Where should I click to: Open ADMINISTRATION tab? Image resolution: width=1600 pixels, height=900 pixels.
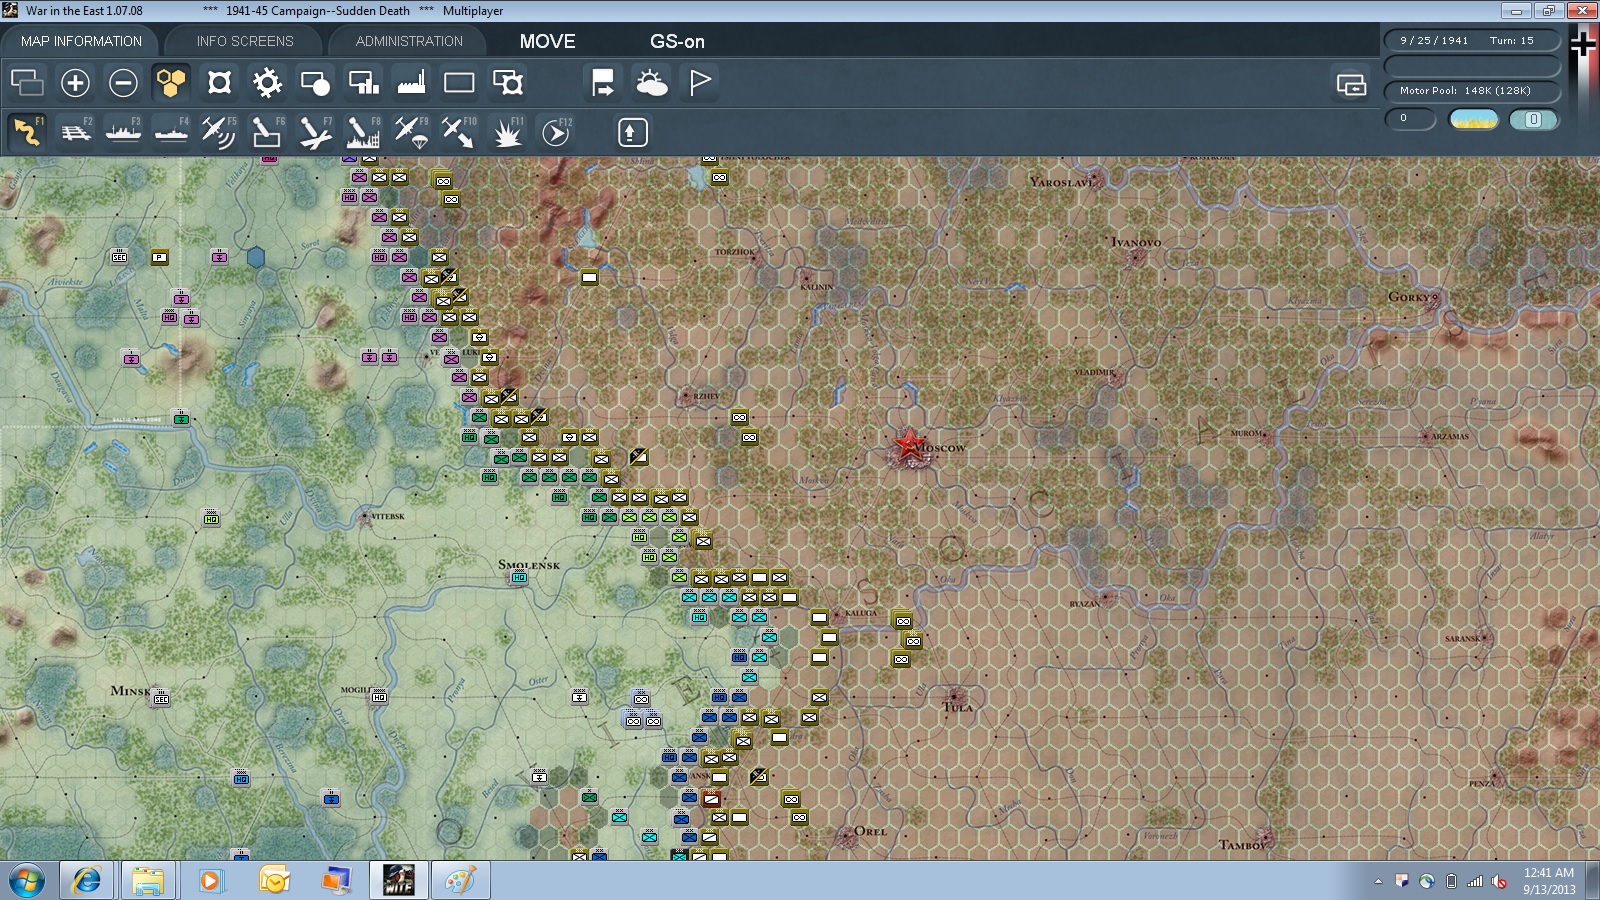pos(409,41)
